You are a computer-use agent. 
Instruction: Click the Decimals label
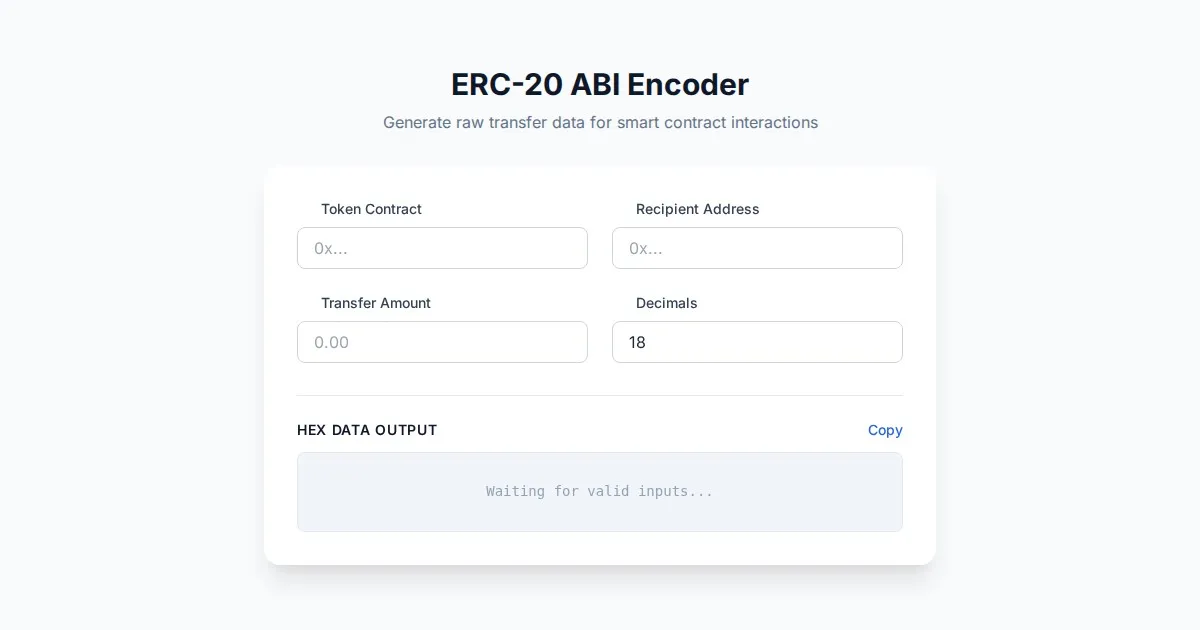(666, 303)
